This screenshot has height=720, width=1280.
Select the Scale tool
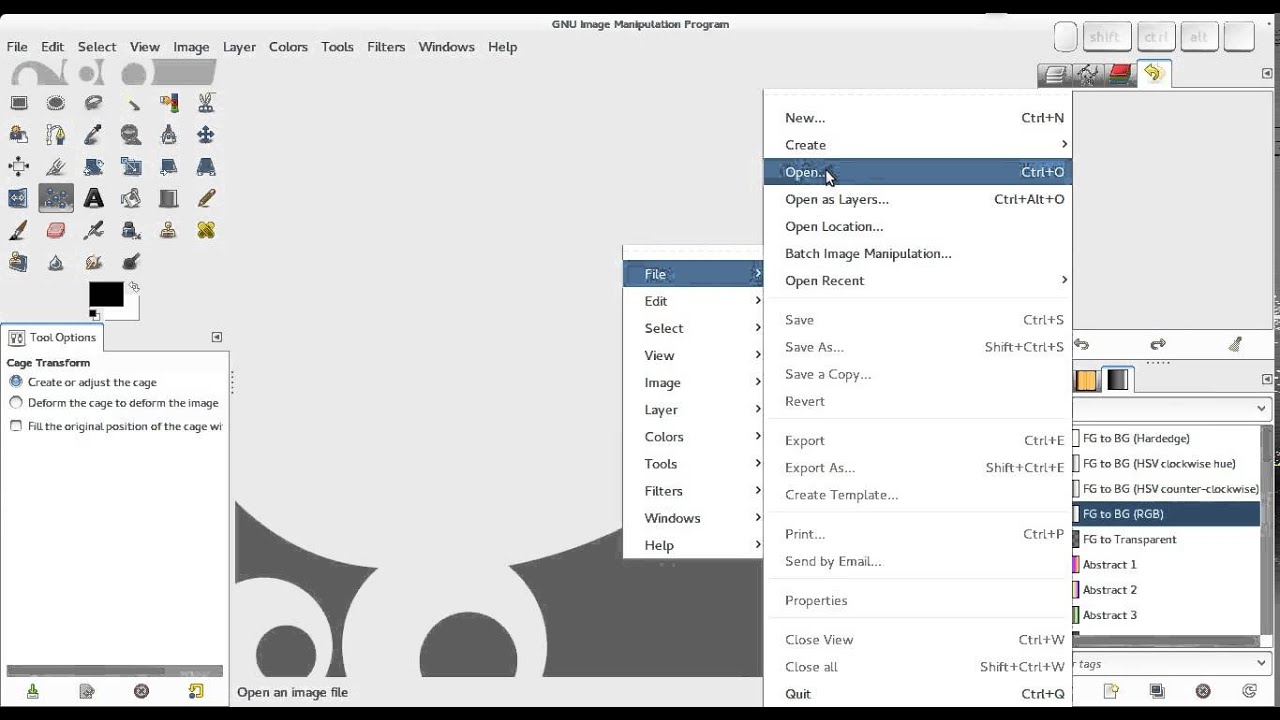point(131,166)
